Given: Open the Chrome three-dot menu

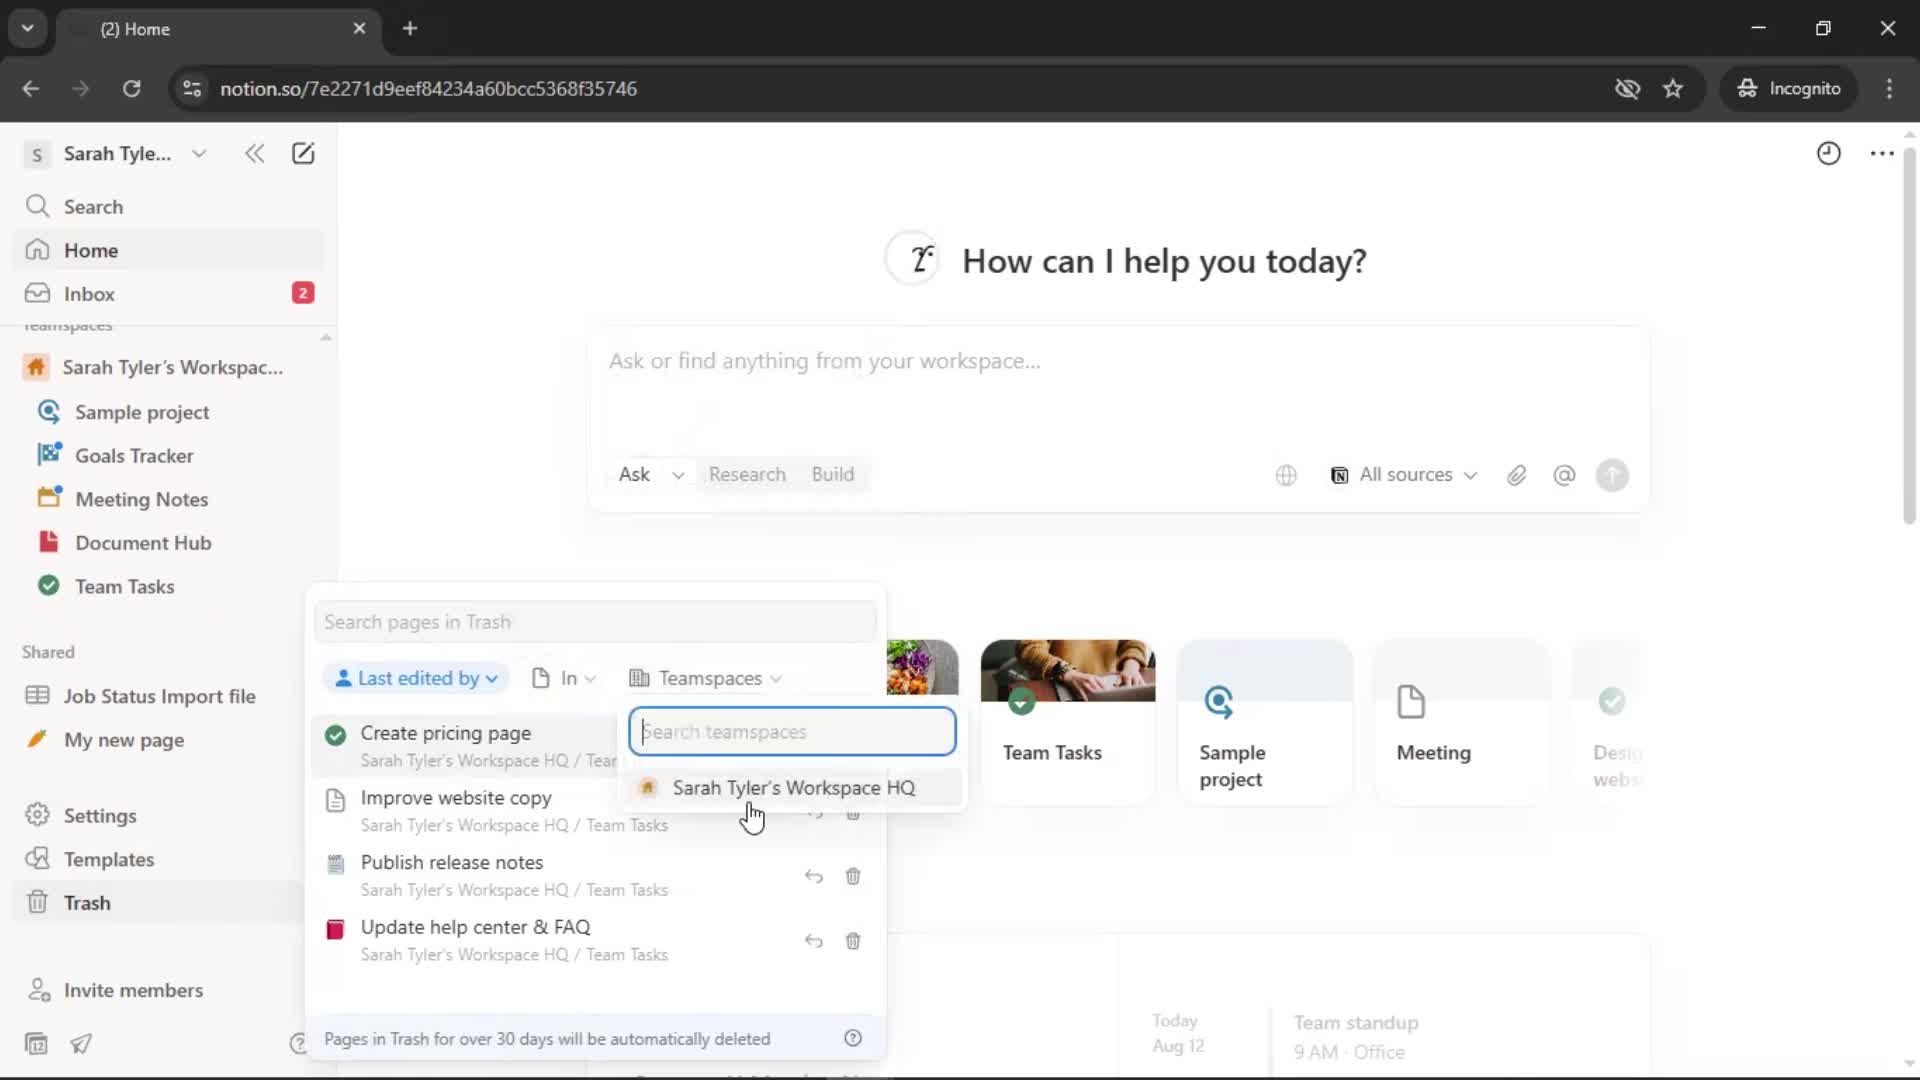Looking at the screenshot, I should 1889,88.
